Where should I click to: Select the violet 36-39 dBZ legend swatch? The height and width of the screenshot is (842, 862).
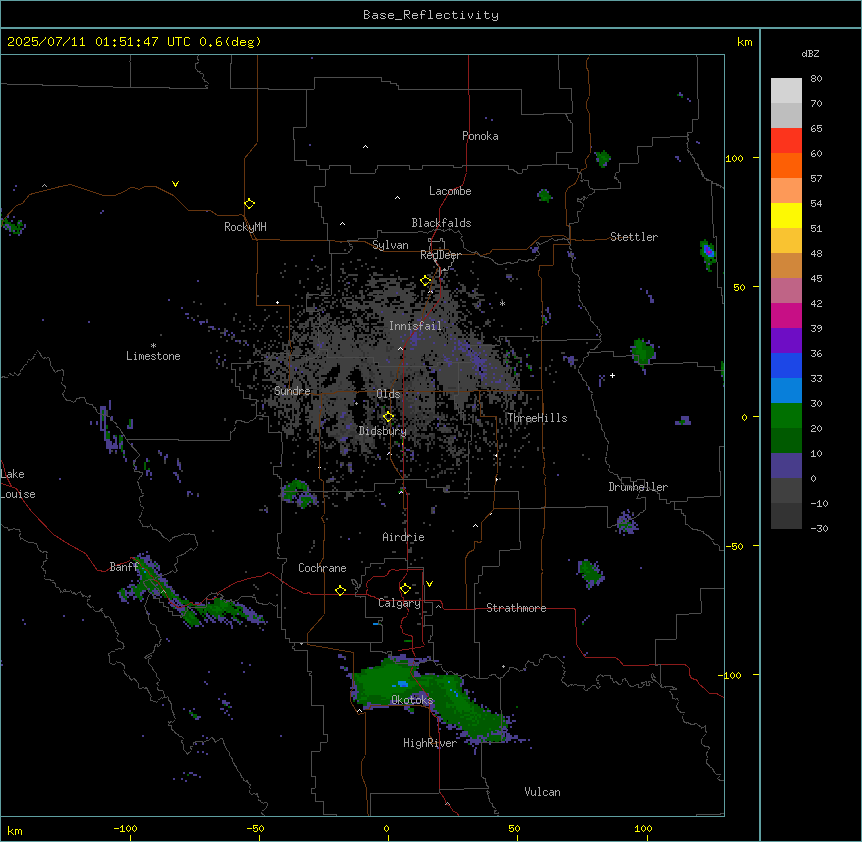point(786,341)
